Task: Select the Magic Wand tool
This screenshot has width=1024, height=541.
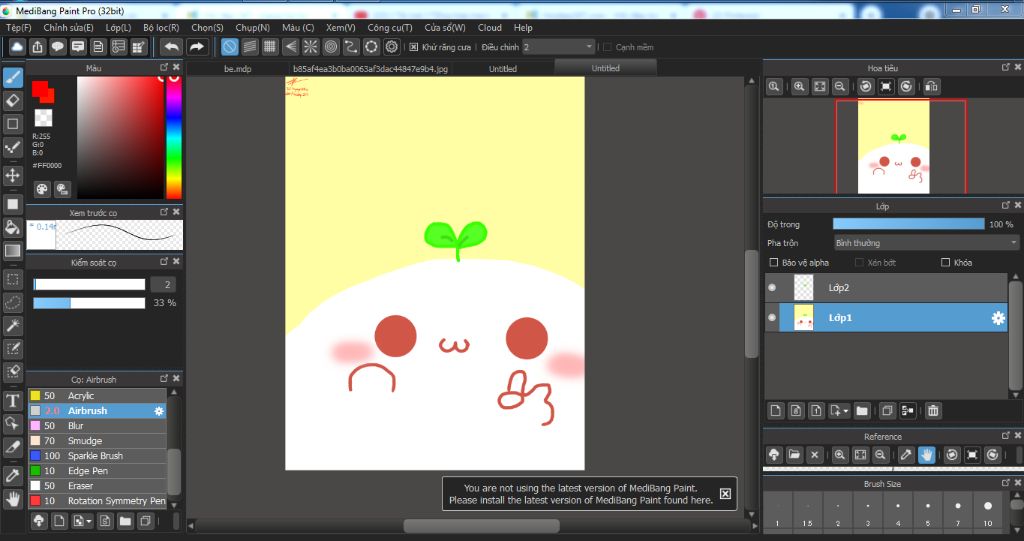Action: [x=12, y=325]
